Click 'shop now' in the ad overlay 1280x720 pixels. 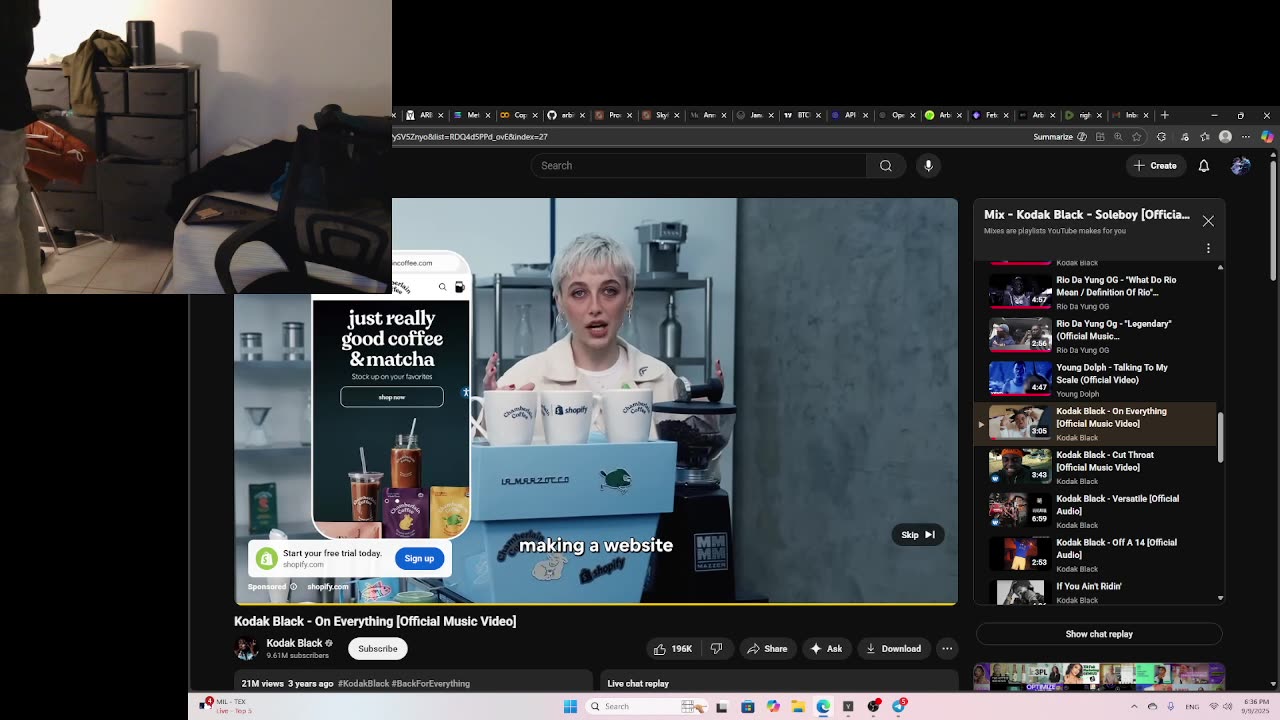pos(392,397)
